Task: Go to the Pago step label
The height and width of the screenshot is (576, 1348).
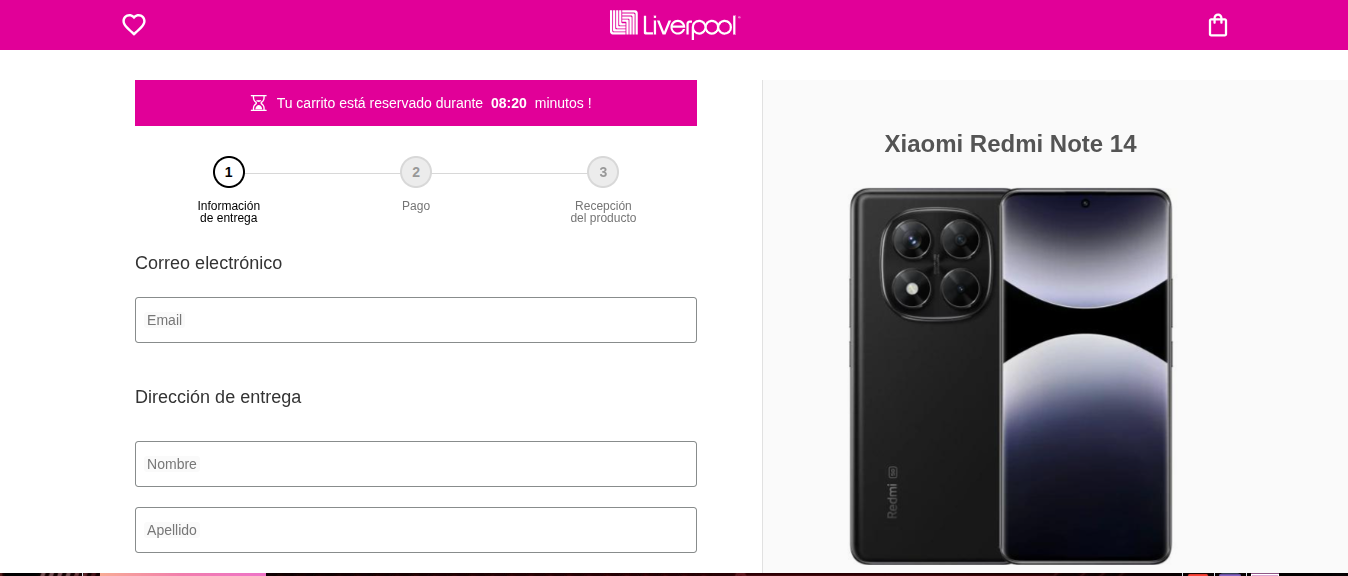Action: (416, 206)
